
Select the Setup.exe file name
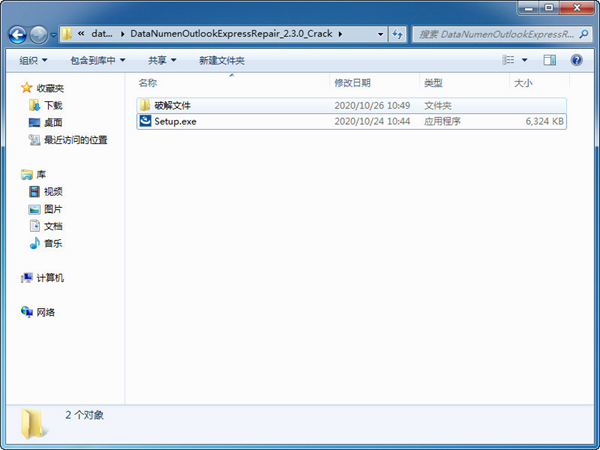pyautogui.click(x=175, y=122)
